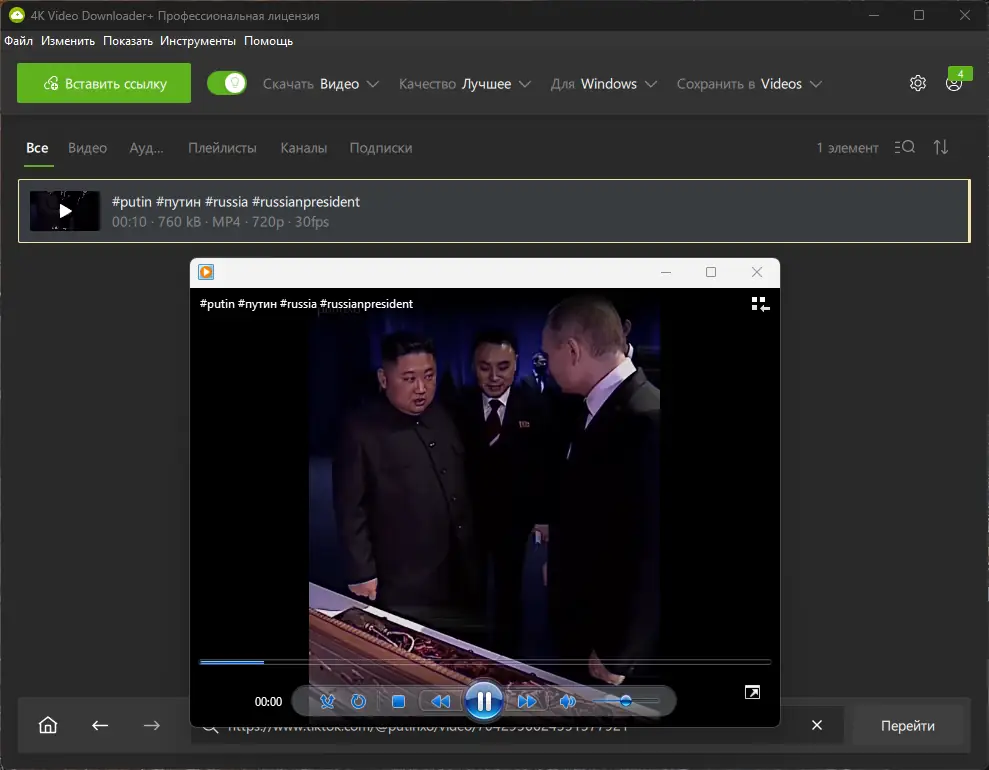The height and width of the screenshot is (770, 989).
Task: Toggle shuffle in the media player
Action: (x=327, y=701)
